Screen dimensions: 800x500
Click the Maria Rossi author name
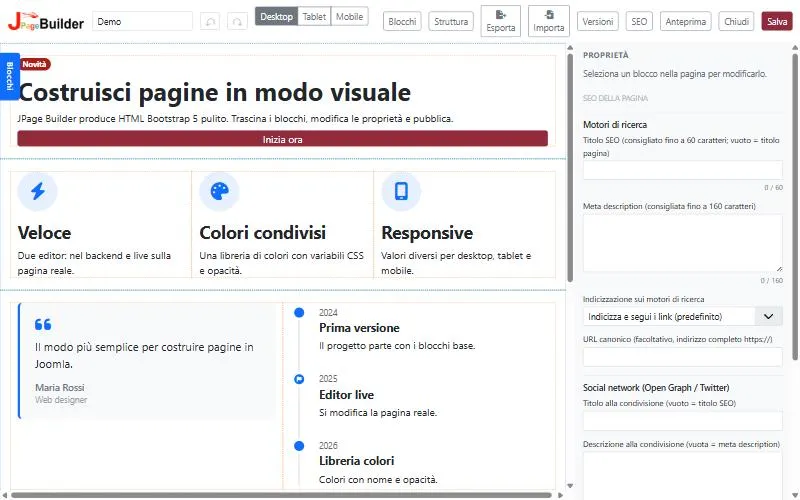(x=60, y=387)
